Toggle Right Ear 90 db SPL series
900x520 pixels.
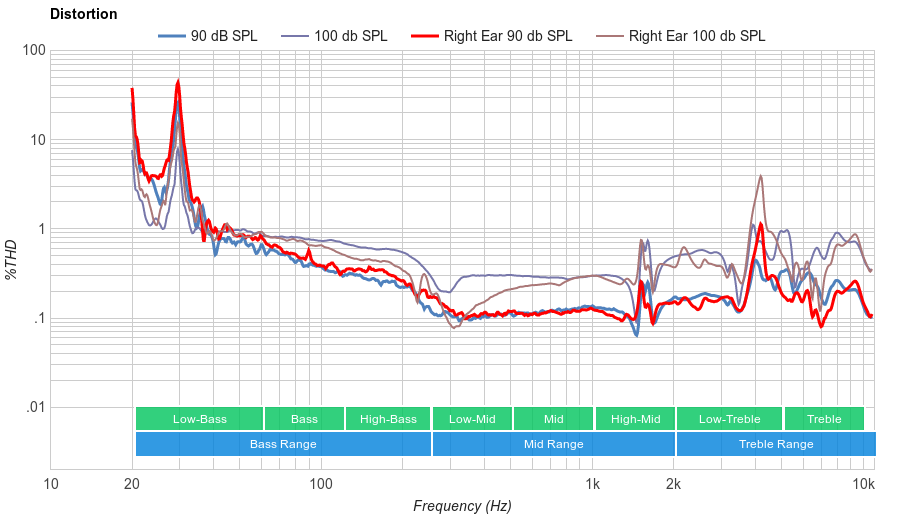pyautogui.click(x=506, y=36)
